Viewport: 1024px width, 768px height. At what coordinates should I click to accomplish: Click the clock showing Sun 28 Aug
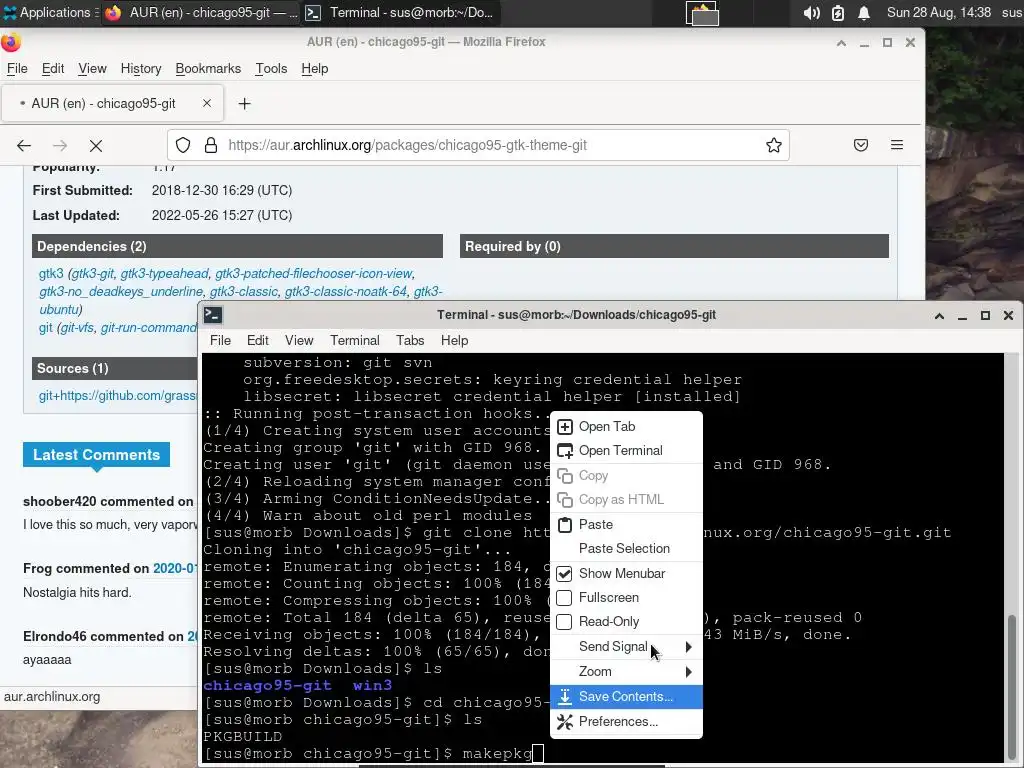(938, 12)
